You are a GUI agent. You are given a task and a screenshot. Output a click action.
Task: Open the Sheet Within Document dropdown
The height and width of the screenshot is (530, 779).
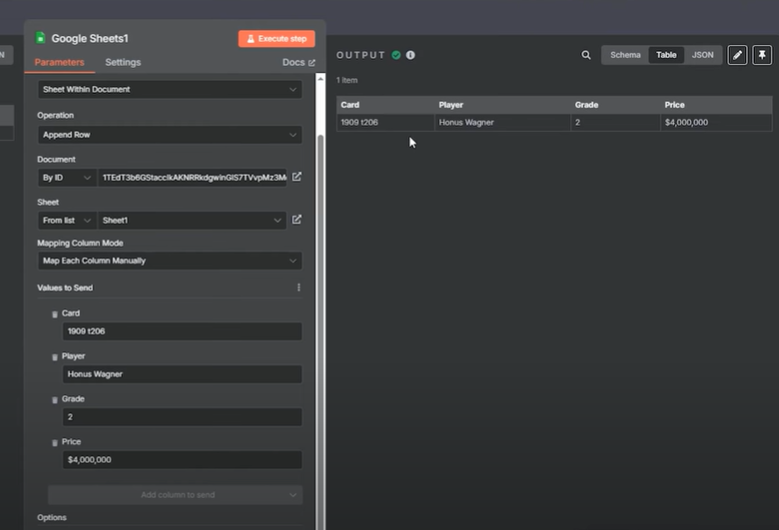coord(170,89)
